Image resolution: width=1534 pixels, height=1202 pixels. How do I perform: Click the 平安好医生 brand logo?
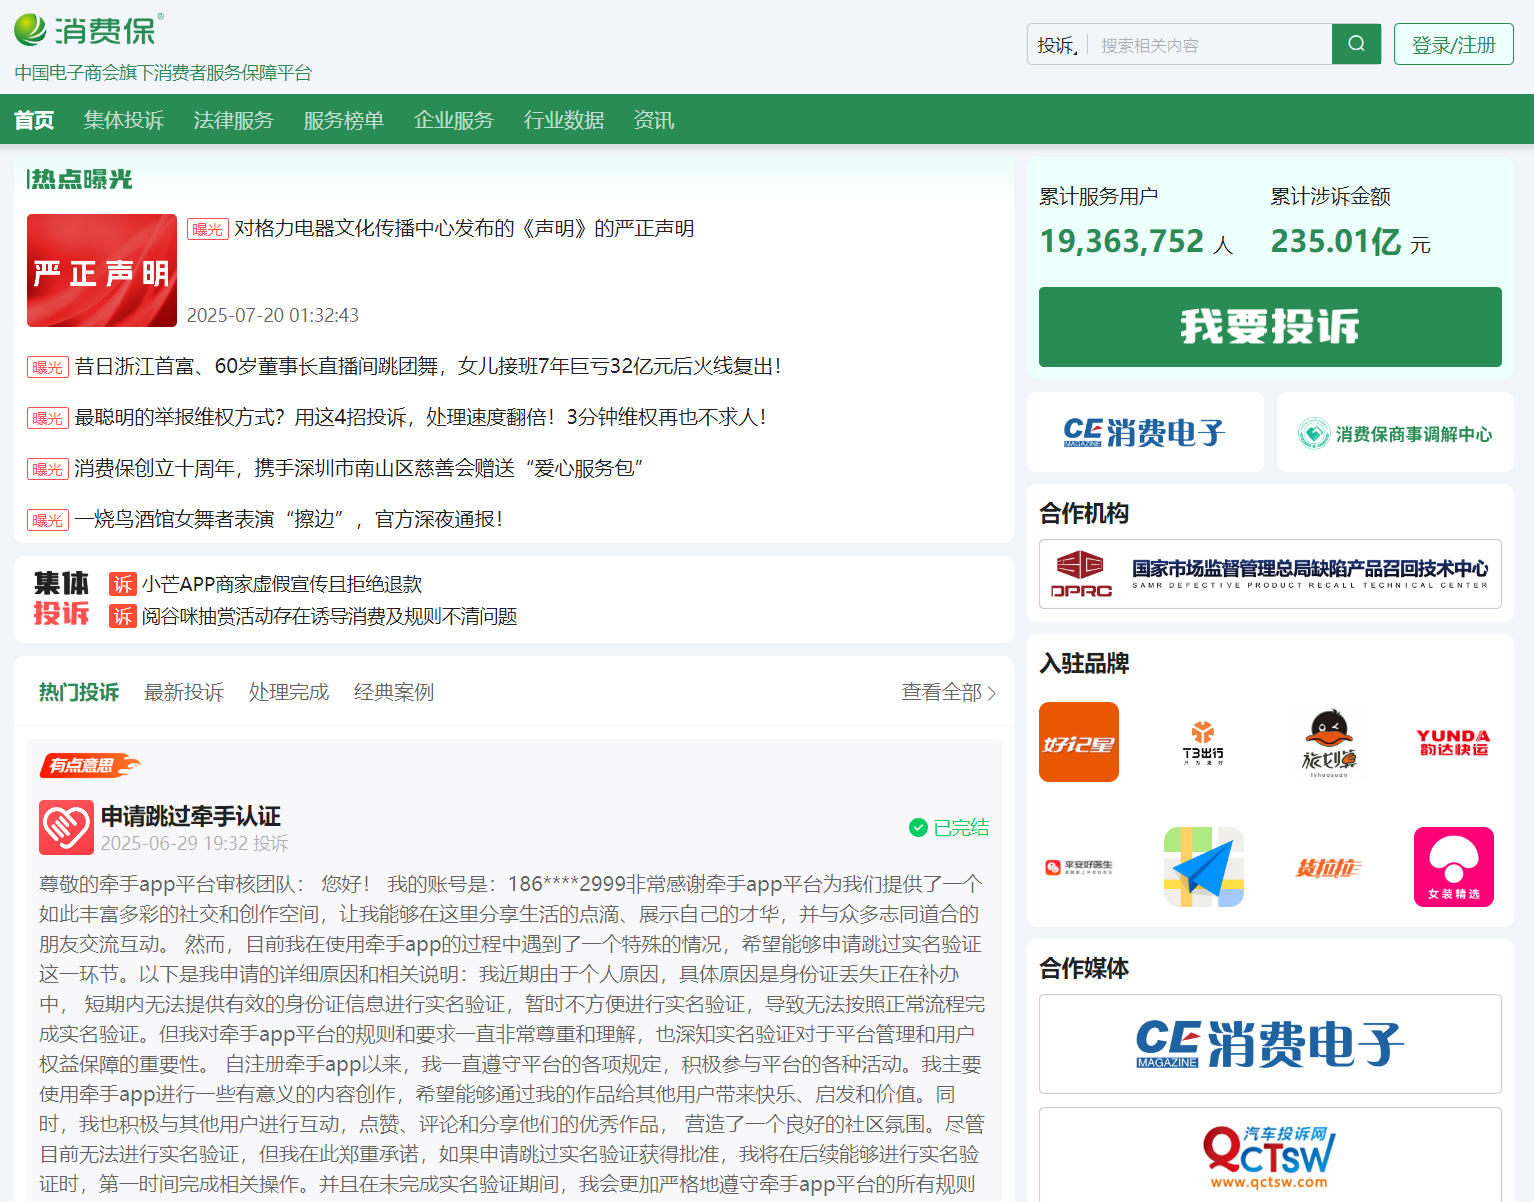(1078, 867)
